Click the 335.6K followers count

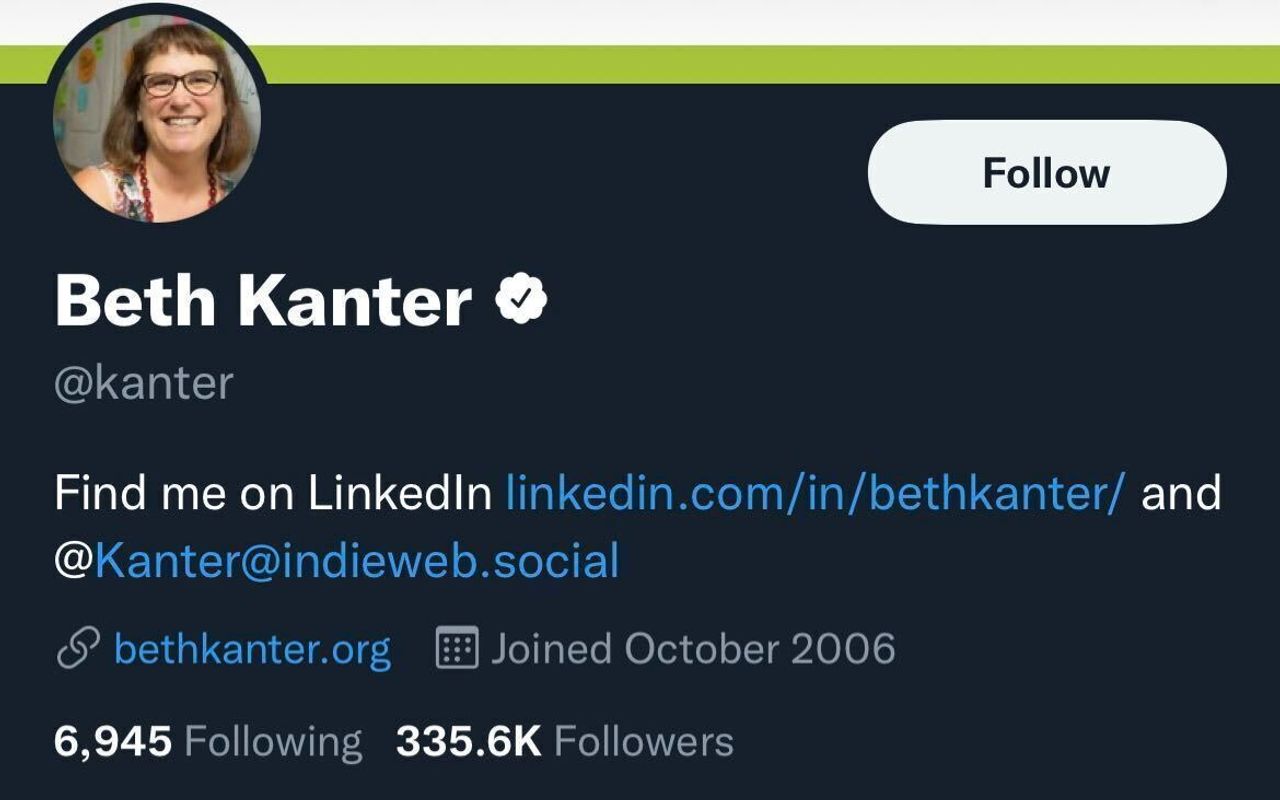pyautogui.click(x=468, y=742)
